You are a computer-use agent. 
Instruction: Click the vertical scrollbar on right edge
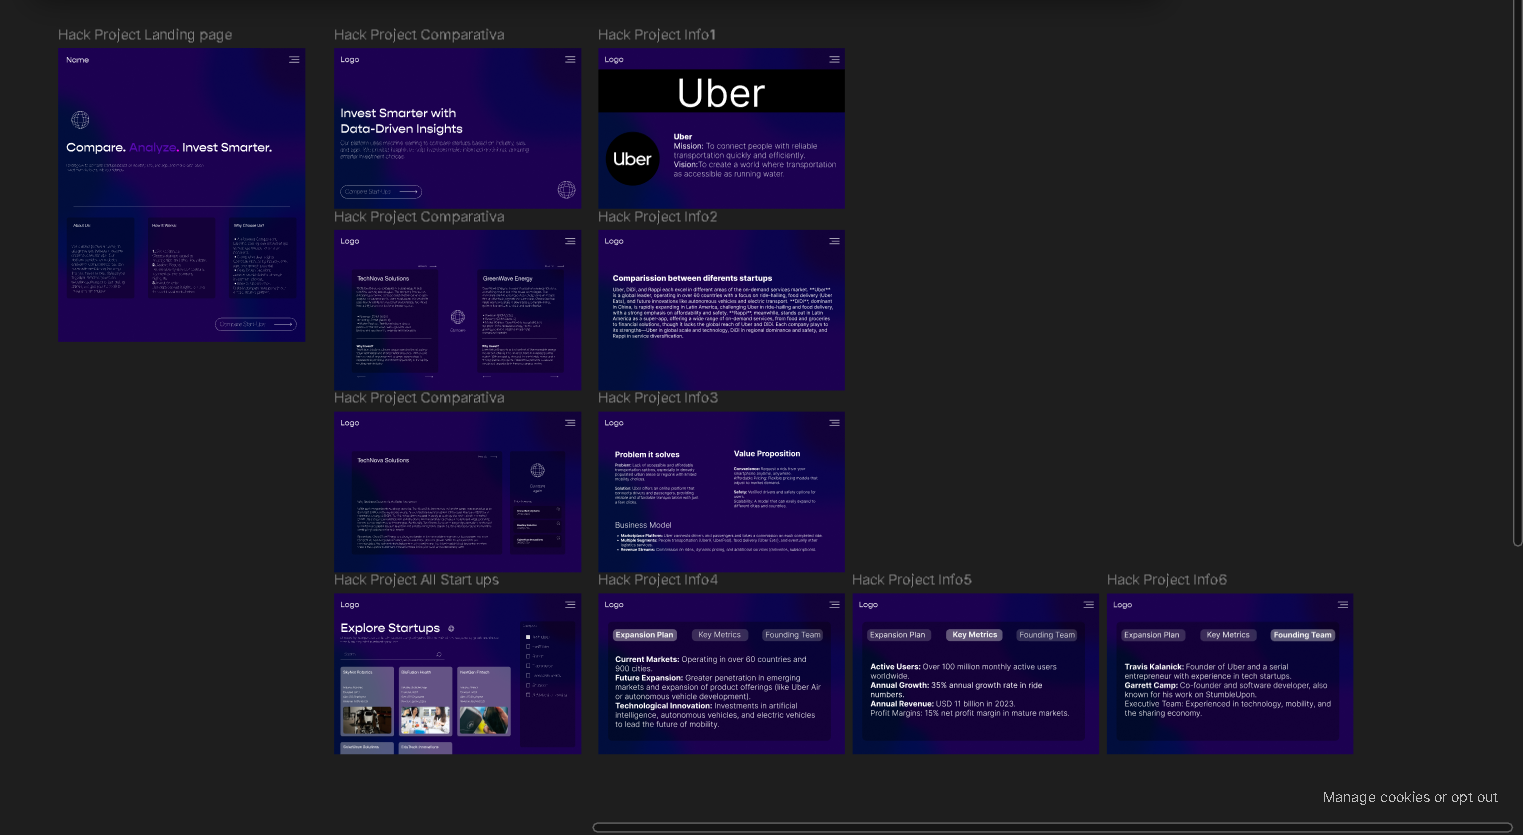(x=1517, y=272)
